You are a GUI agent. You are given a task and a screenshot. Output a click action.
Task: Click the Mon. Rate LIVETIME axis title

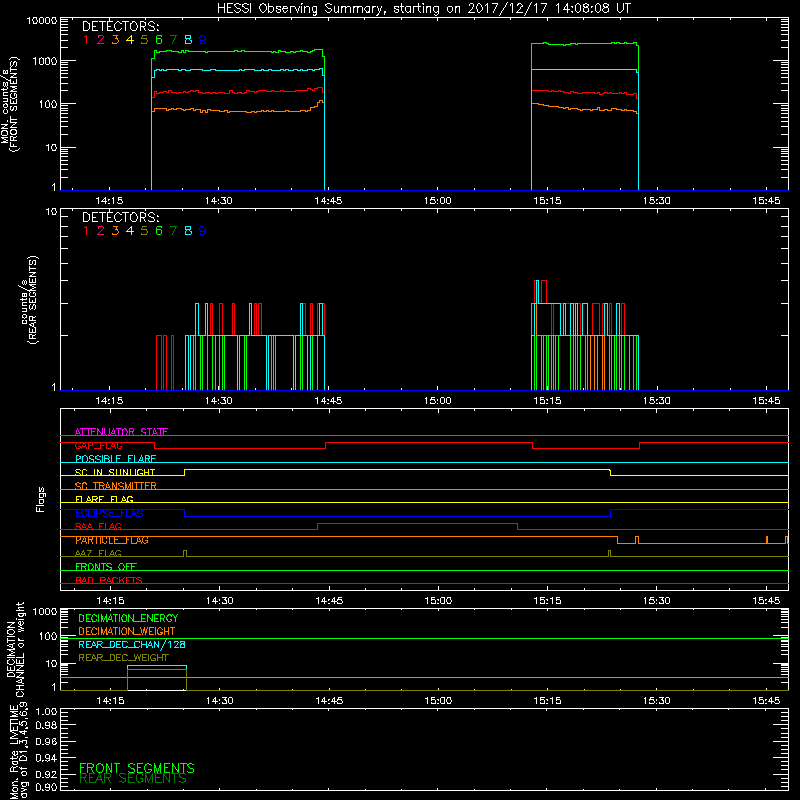tap(19, 751)
